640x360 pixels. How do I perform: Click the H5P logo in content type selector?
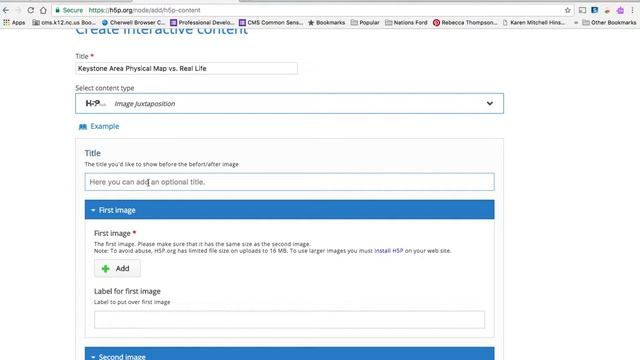[96, 104]
